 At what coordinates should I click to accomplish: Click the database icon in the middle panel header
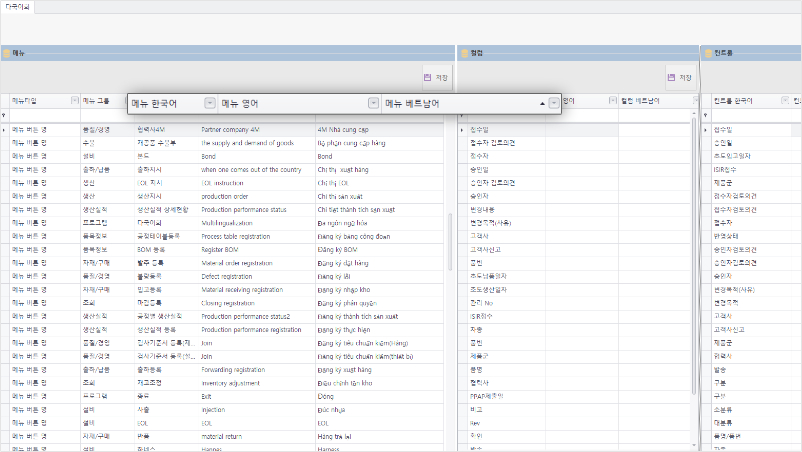[x=464, y=53]
